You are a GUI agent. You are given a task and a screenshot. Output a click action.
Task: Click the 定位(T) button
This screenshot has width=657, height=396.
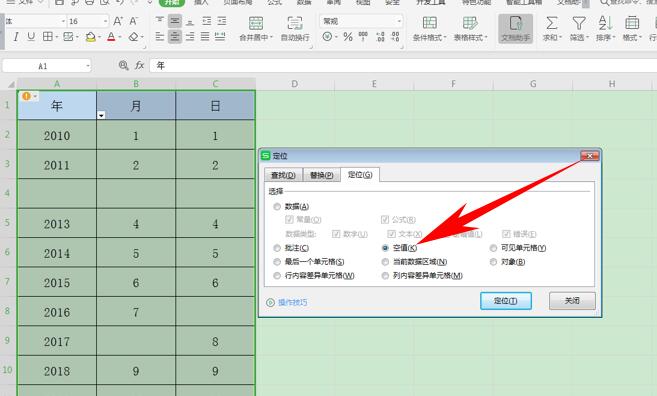[x=506, y=301]
